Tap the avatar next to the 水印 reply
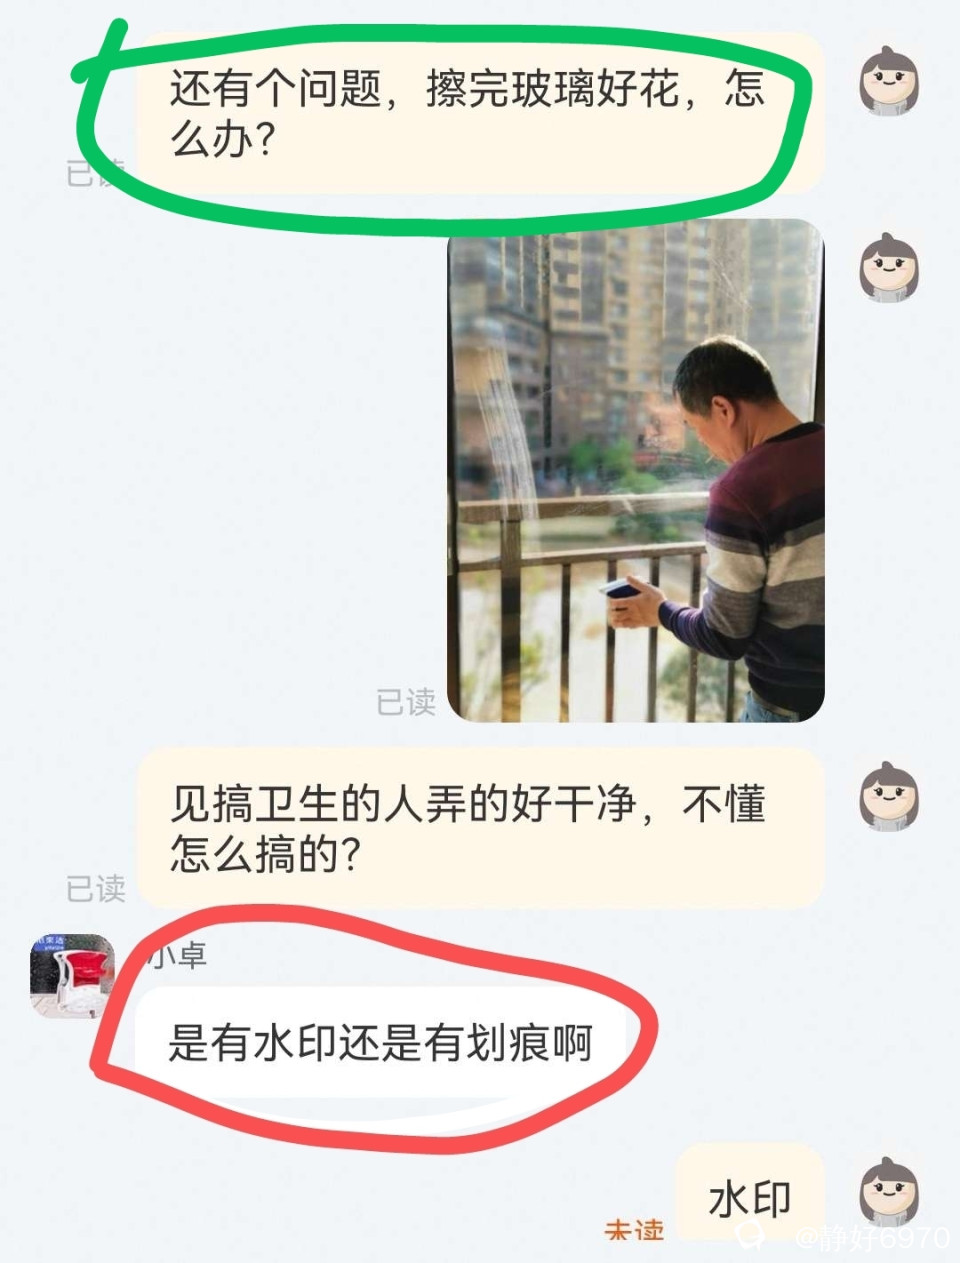This screenshot has width=960, height=1263. pos(889,1191)
